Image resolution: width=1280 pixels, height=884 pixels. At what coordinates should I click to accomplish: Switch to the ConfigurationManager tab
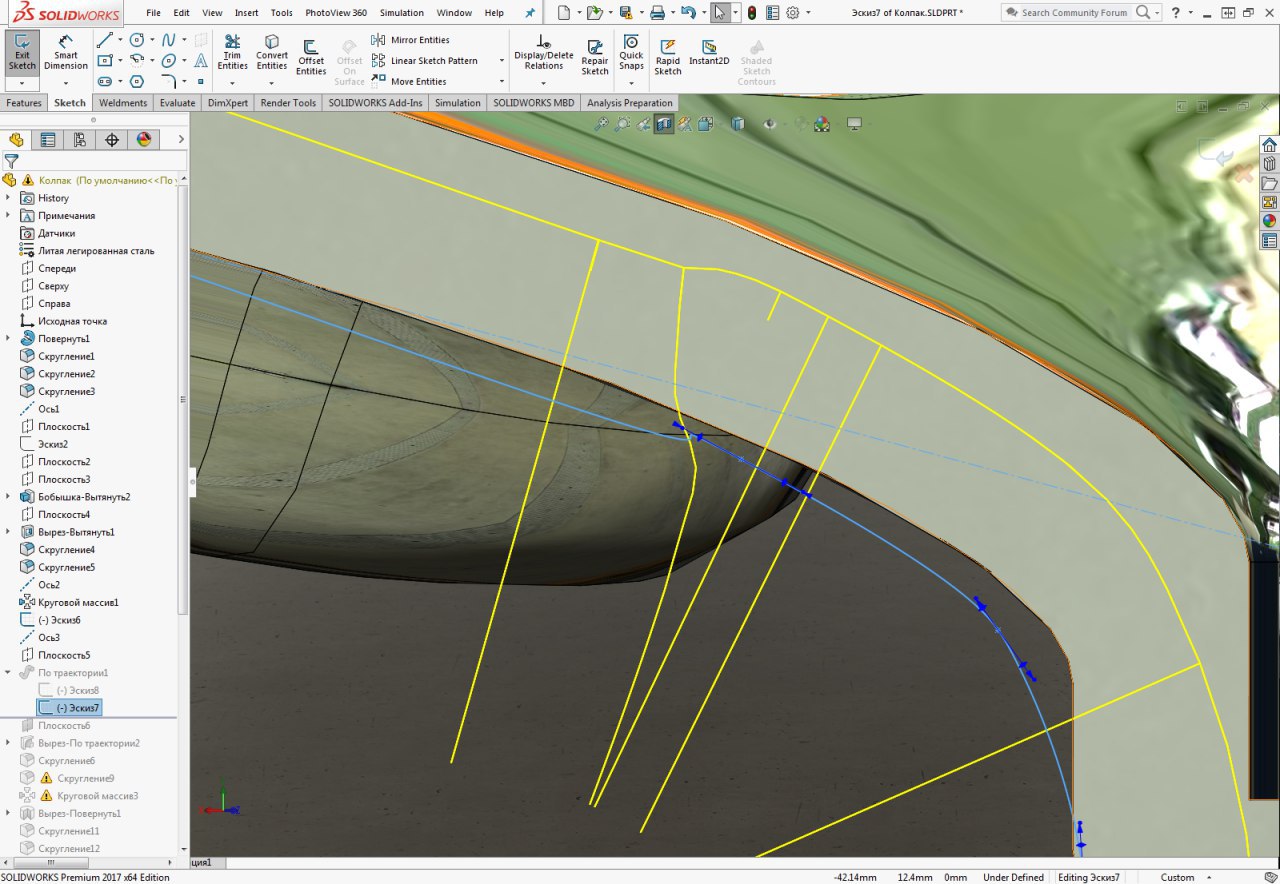[x=80, y=139]
